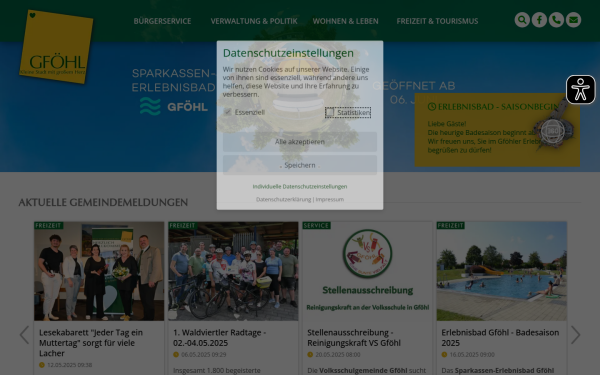Viewport: 600px width, 375px height.
Task: Click the date 06.05.2025 09:29
Action: pyautogui.click(x=204, y=355)
